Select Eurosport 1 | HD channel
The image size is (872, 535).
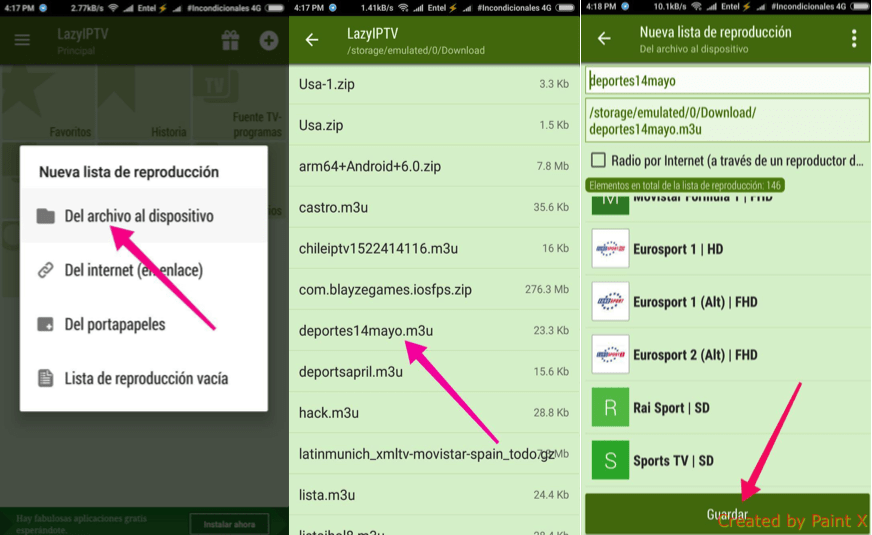point(727,249)
